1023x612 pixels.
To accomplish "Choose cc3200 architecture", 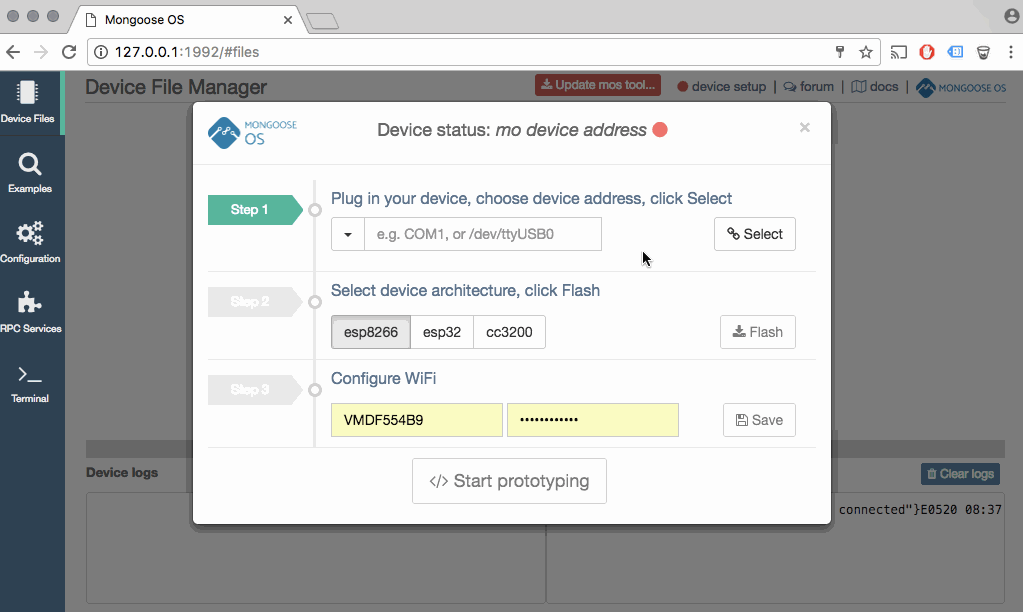I will tap(510, 332).
